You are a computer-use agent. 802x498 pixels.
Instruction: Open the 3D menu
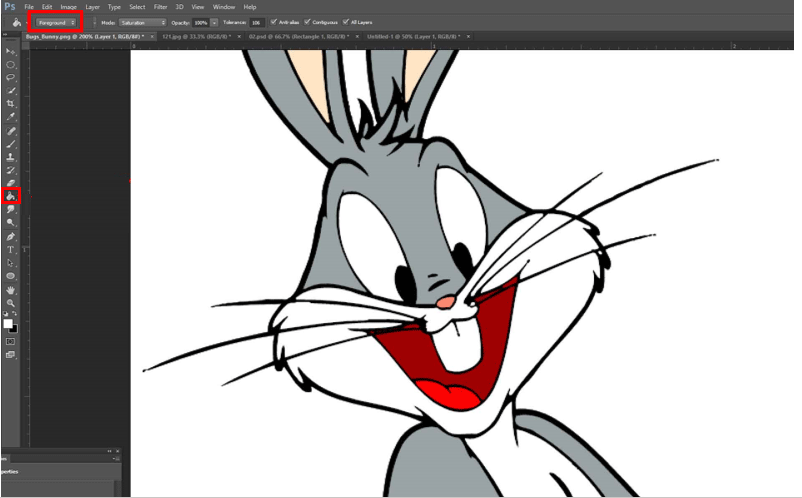click(180, 7)
